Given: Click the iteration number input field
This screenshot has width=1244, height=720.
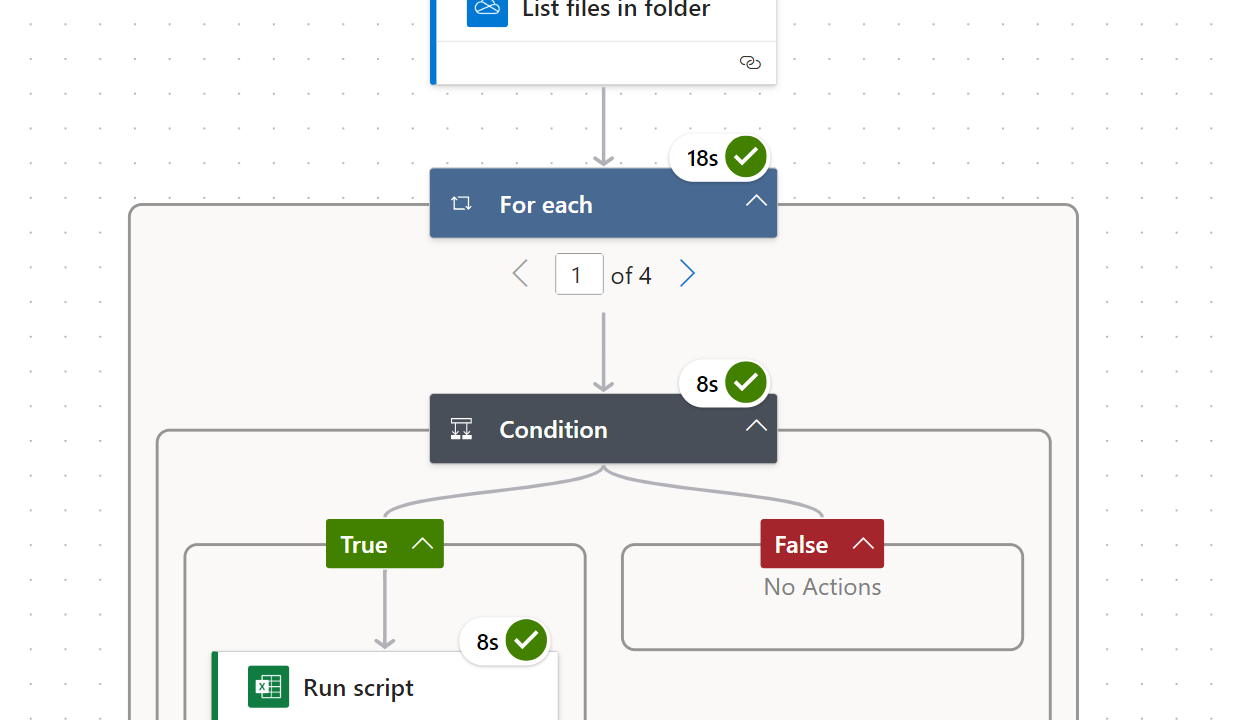Looking at the screenshot, I should (x=579, y=274).
